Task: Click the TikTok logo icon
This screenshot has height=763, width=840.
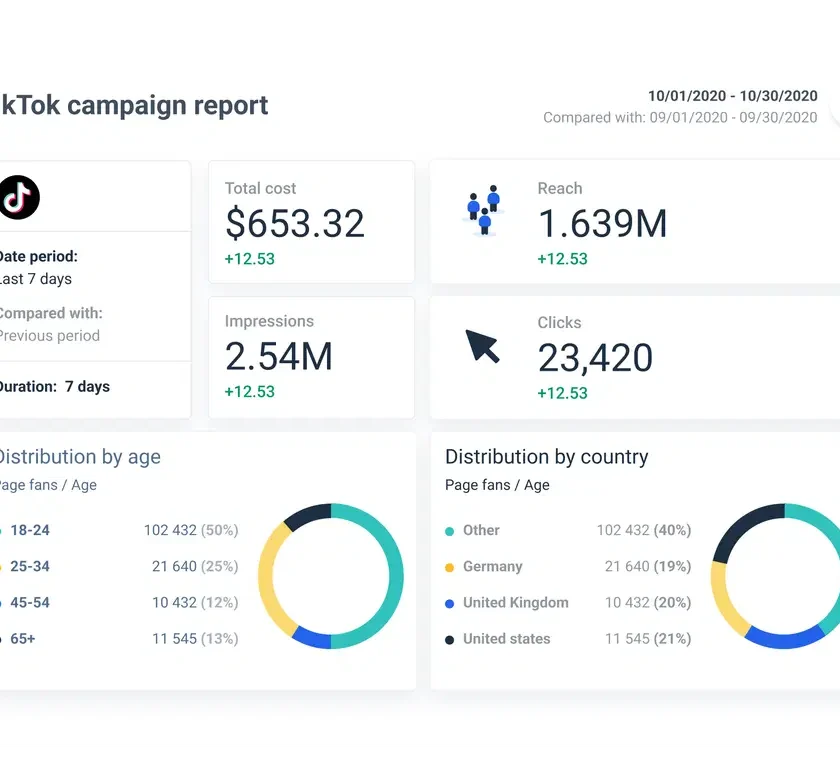Action: (x=19, y=197)
